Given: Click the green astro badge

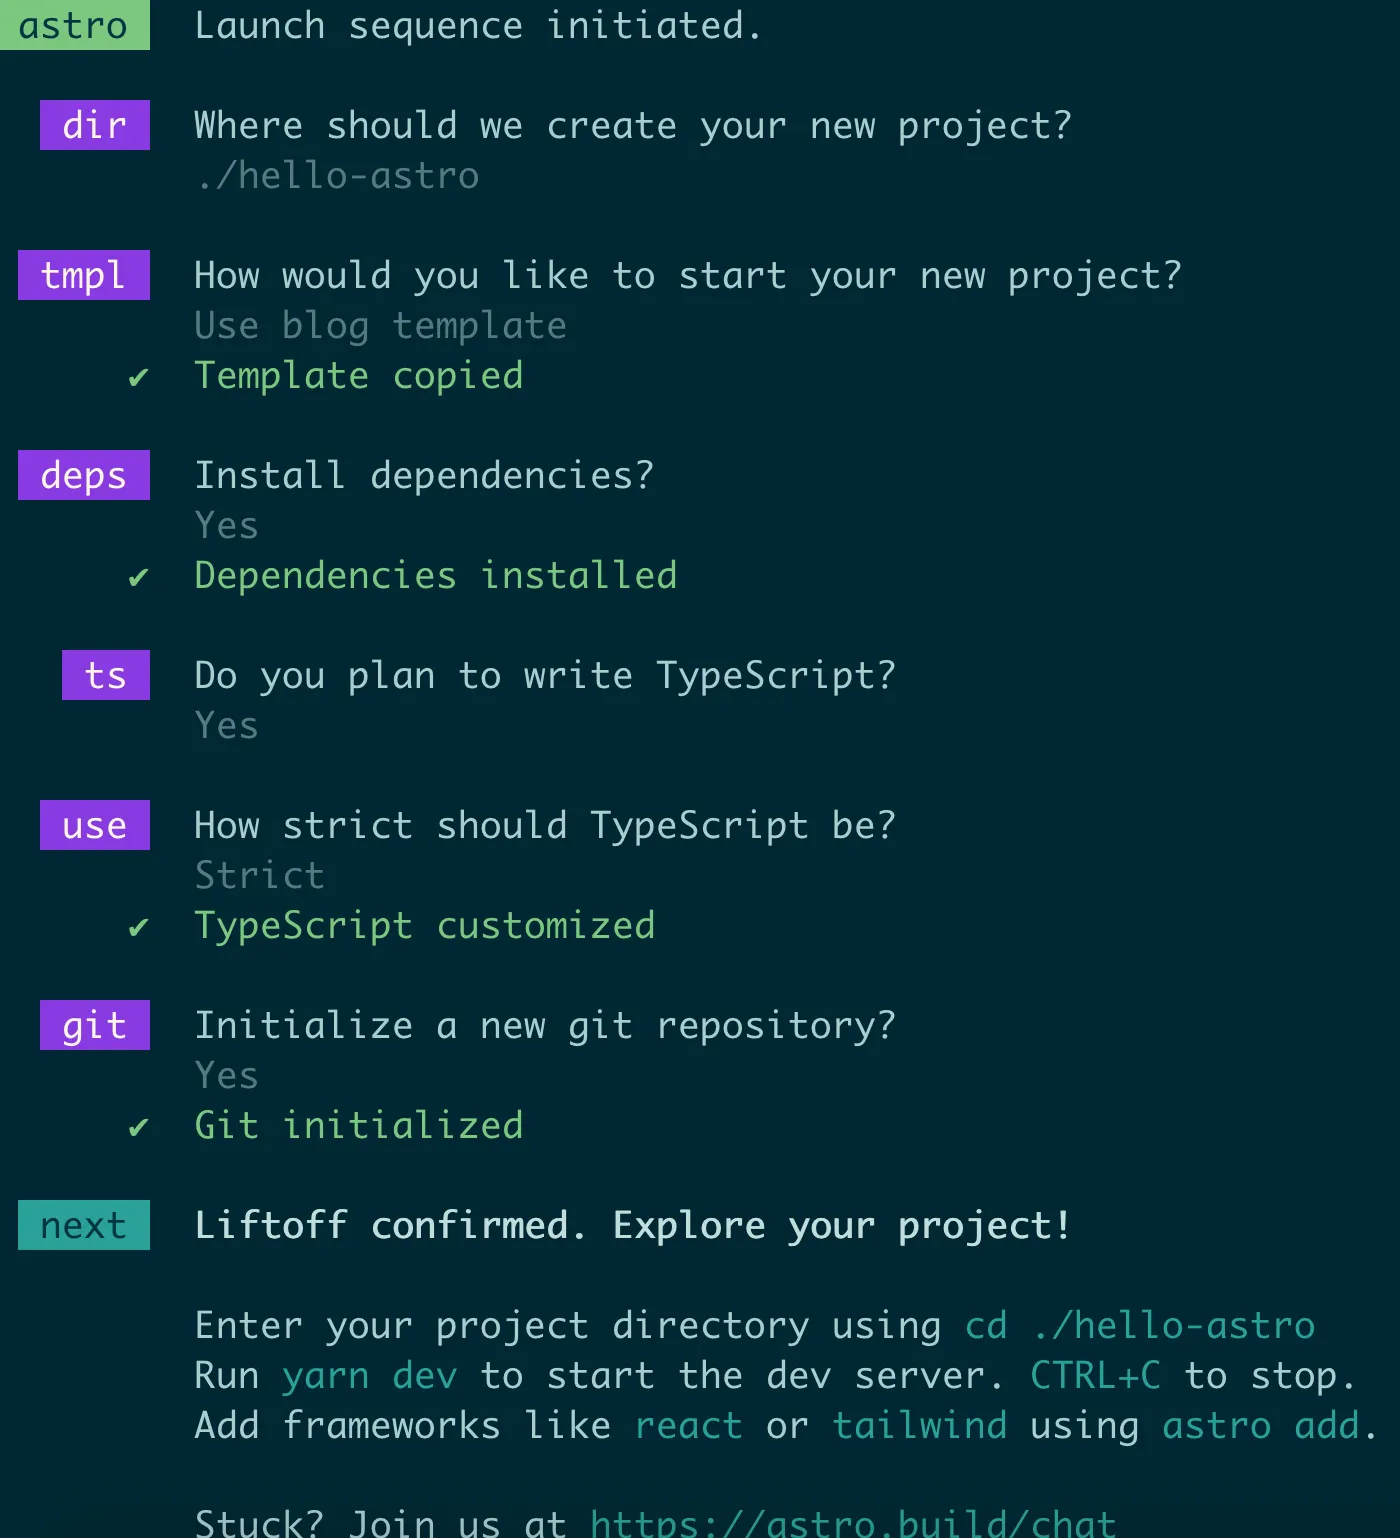Looking at the screenshot, I should click(x=74, y=25).
